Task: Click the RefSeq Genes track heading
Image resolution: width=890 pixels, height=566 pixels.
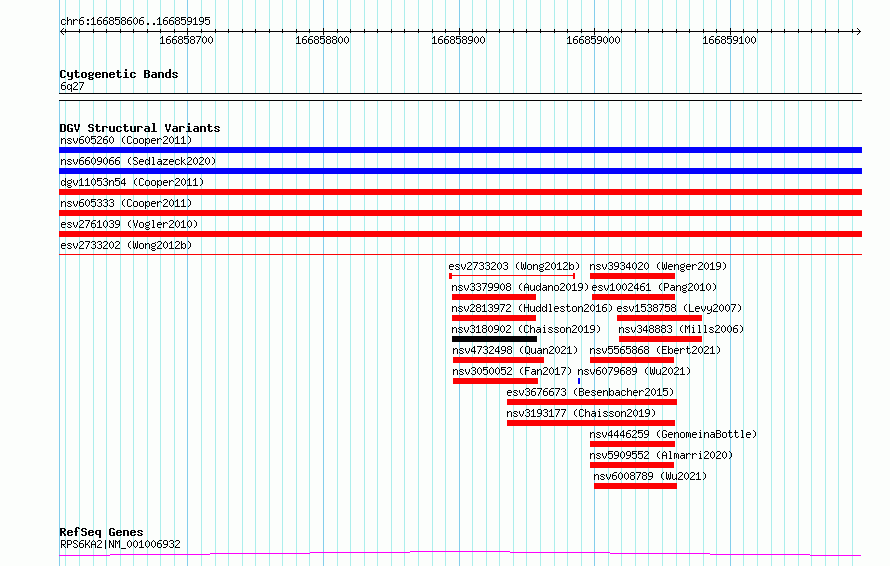Action: (x=101, y=532)
